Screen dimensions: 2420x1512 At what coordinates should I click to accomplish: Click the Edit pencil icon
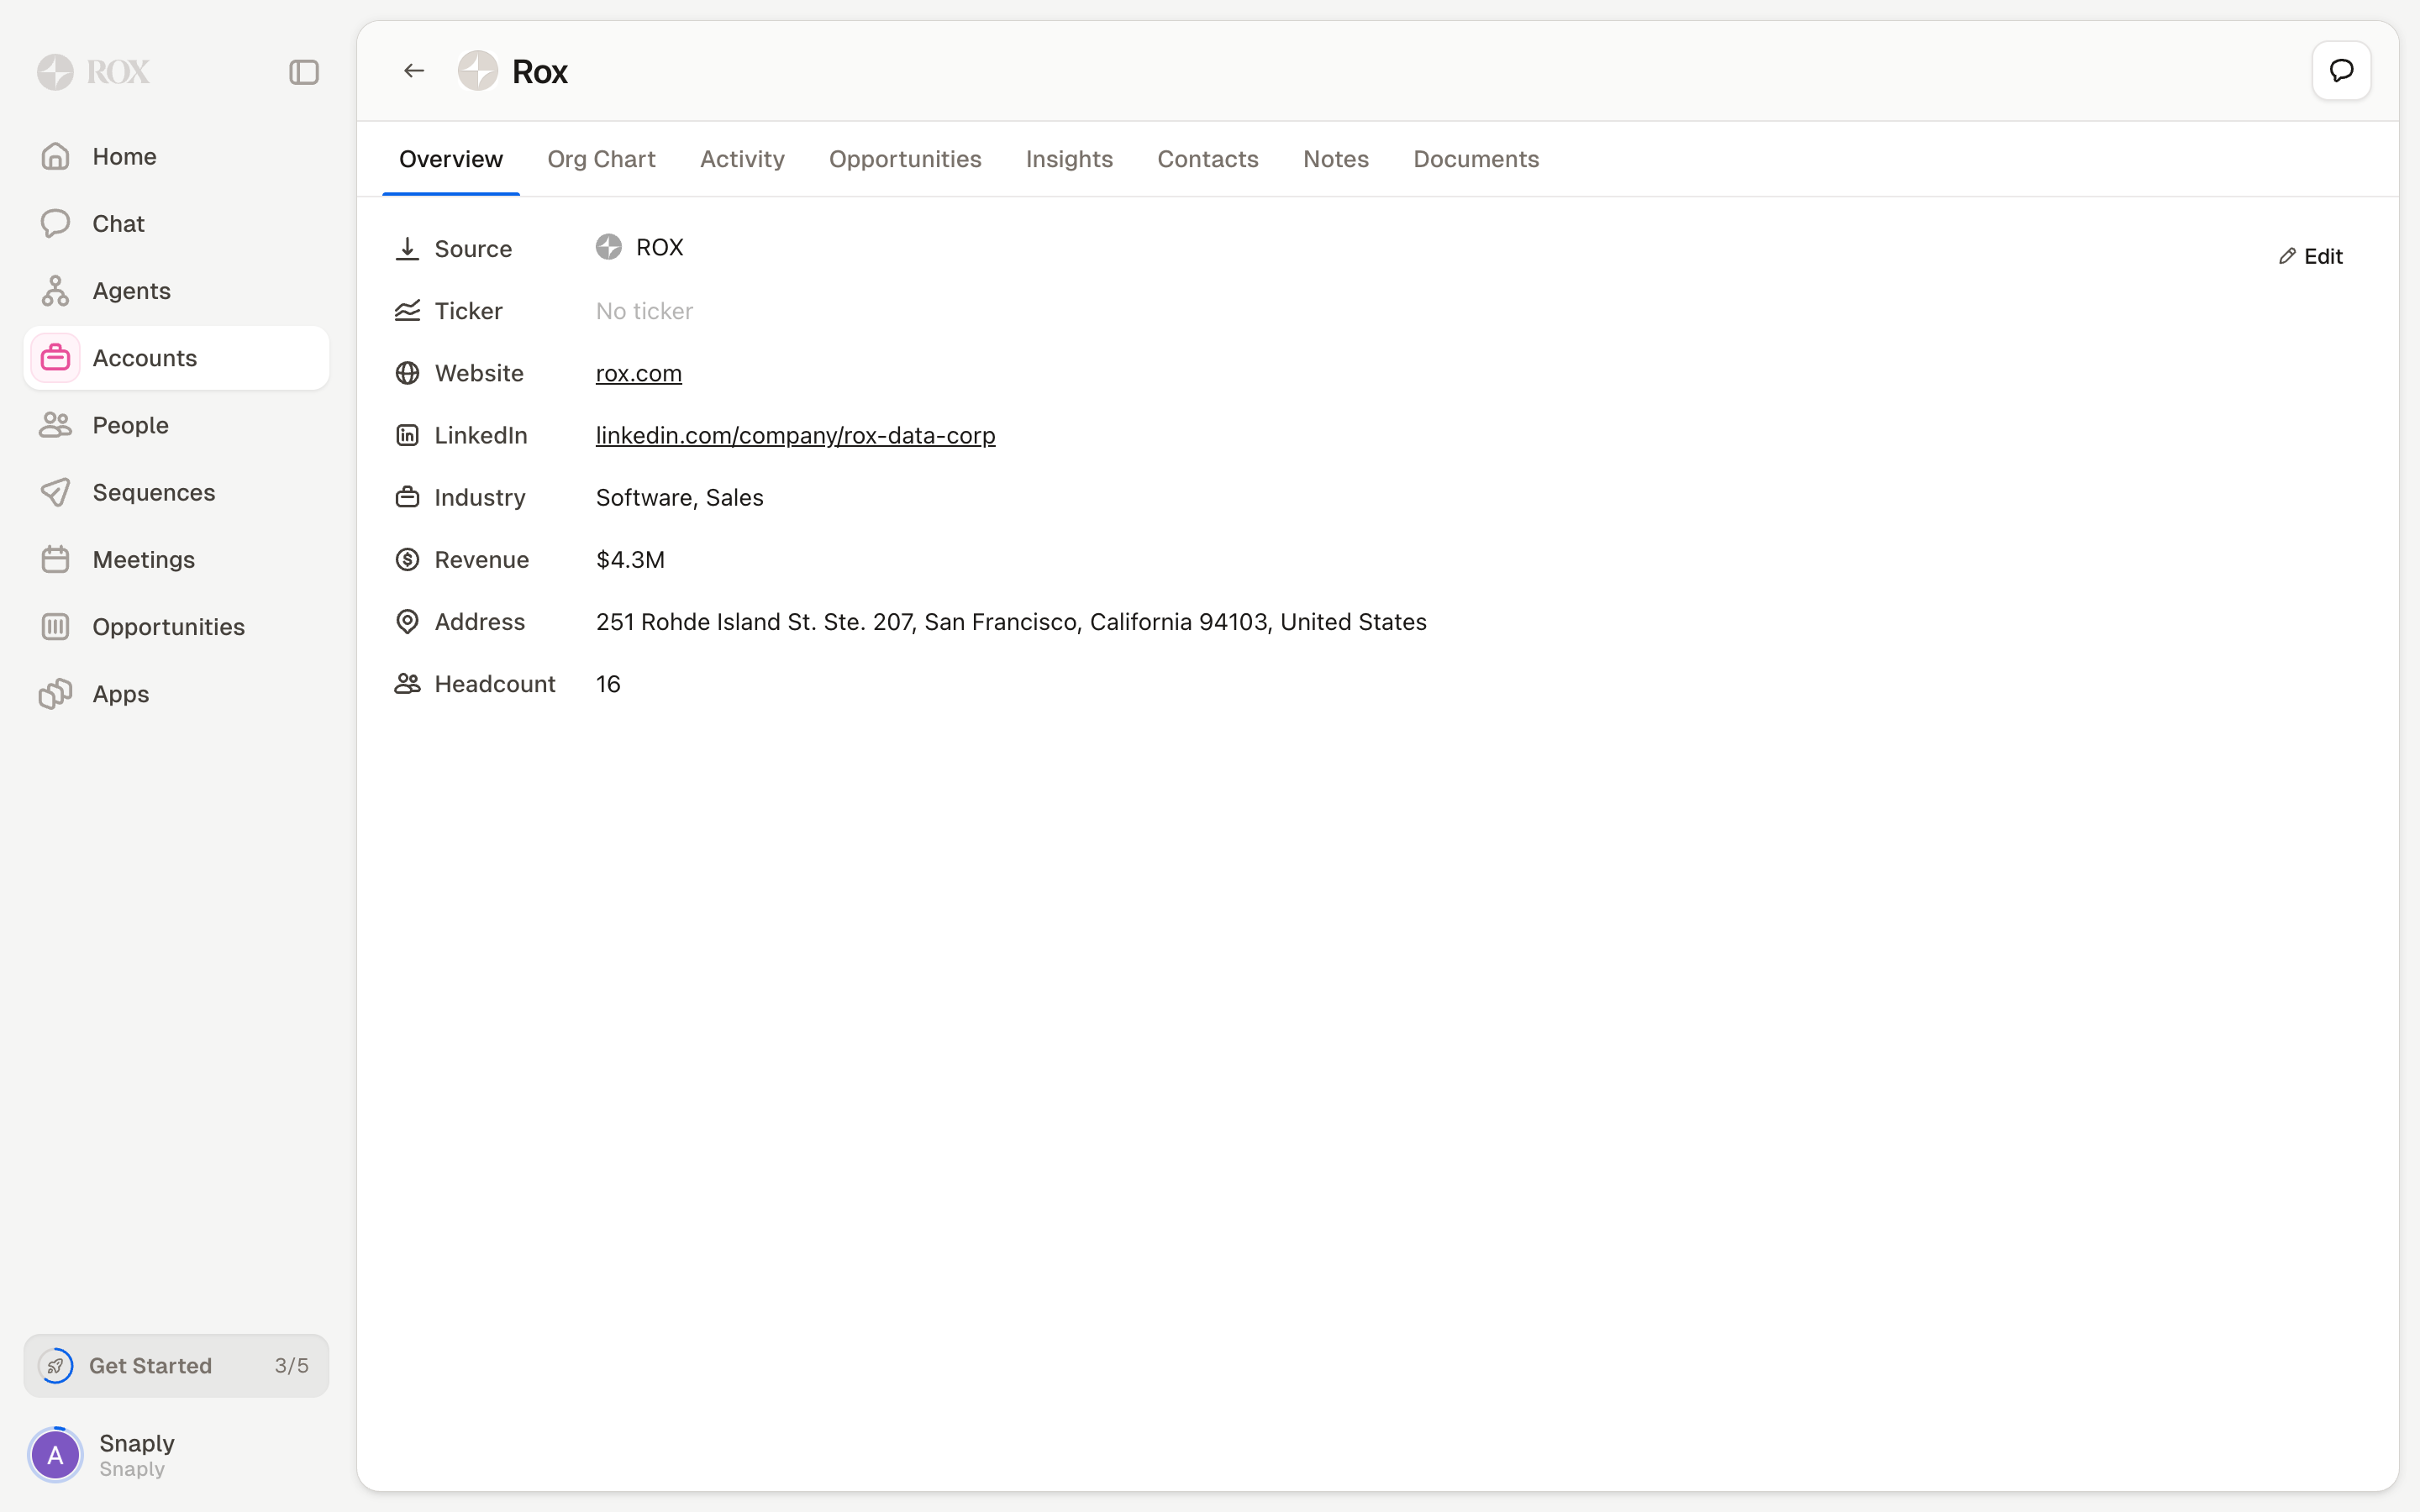(2287, 256)
